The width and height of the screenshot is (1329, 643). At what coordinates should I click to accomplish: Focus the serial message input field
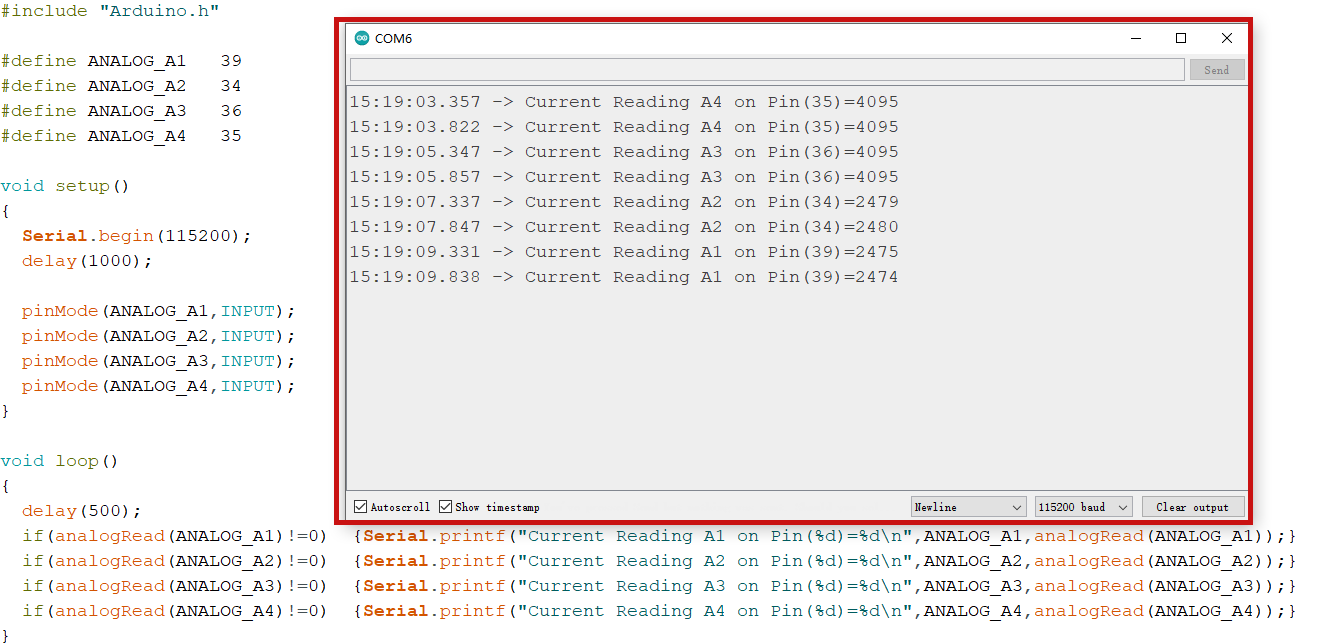coord(766,70)
